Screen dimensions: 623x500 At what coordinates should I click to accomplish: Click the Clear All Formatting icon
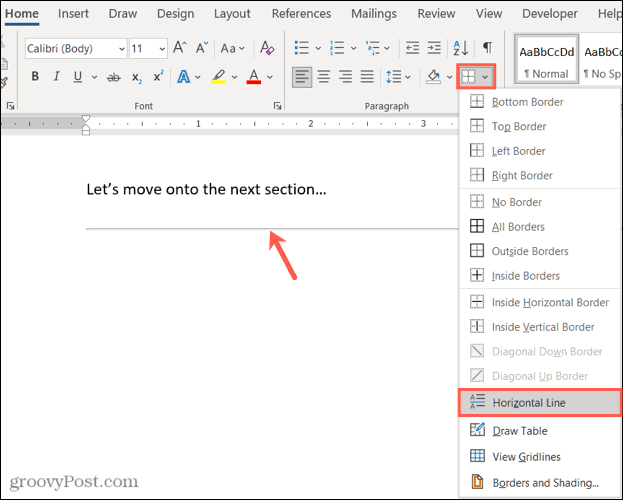coord(266,48)
